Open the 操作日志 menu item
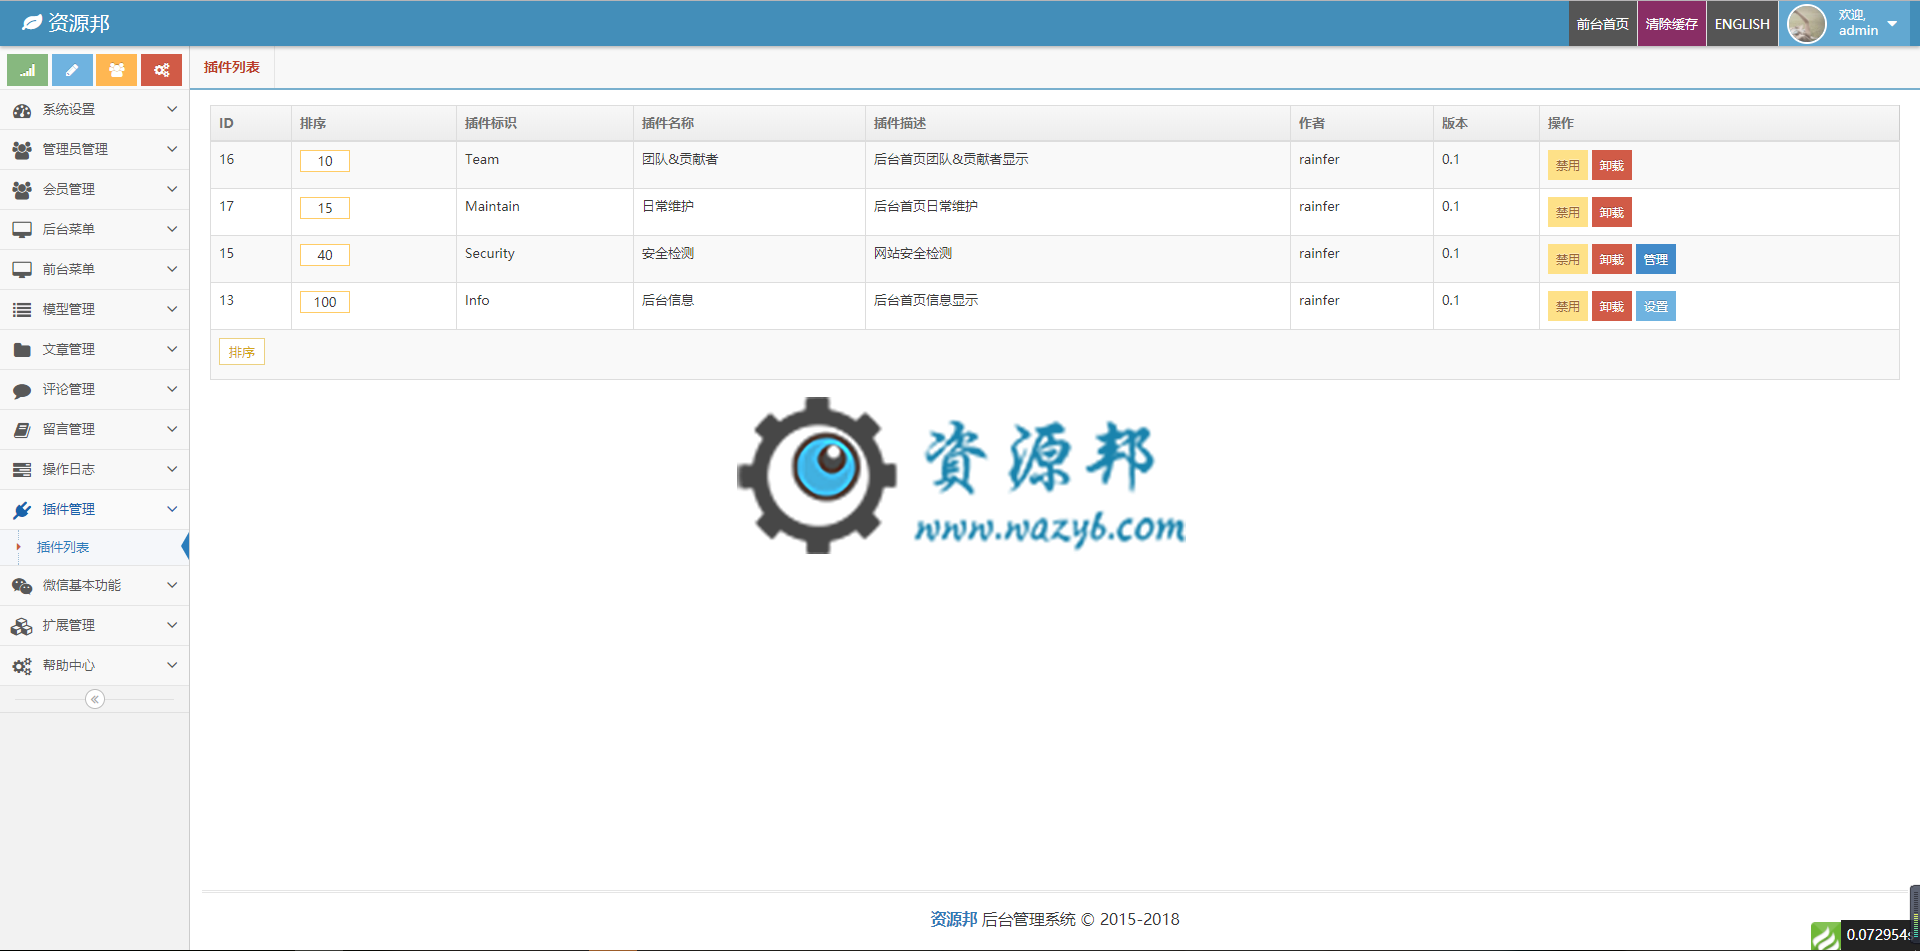 pyautogui.click(x=94, y=469)
